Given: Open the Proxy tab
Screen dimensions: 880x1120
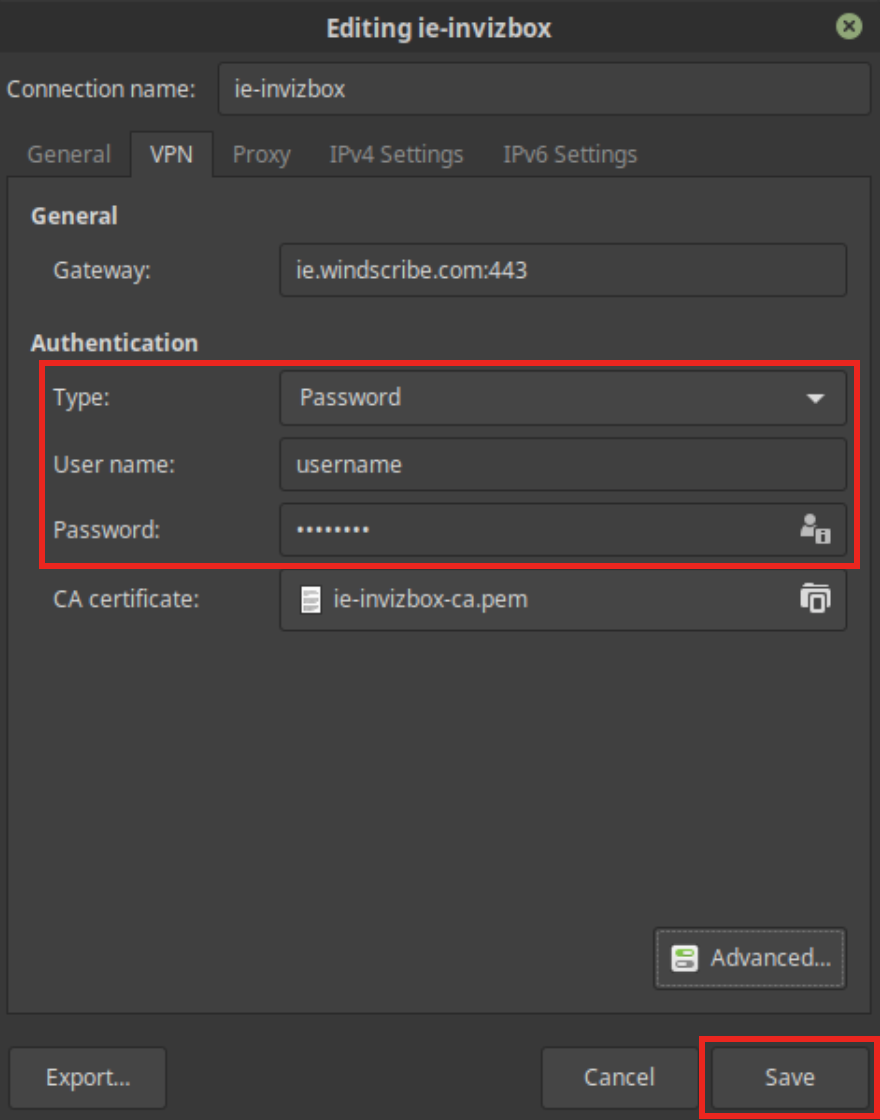Looking at the screenshot, I should [x=261, y=155].
